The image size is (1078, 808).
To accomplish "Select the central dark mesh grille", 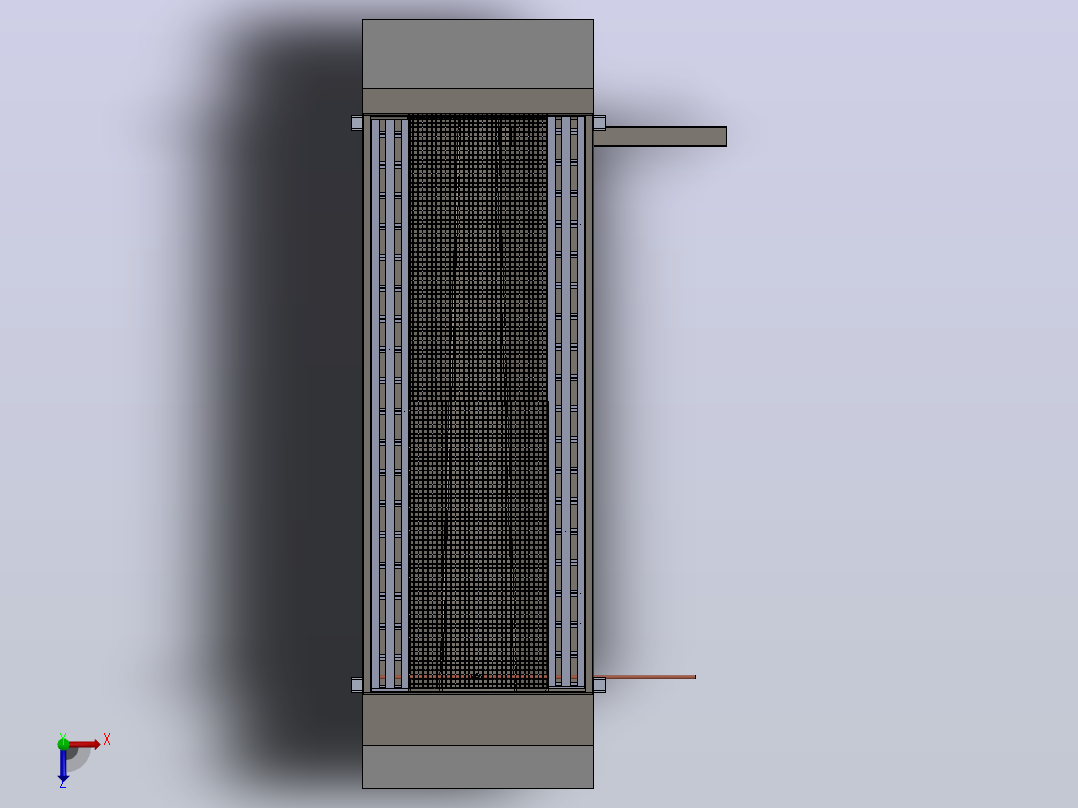I will [x=478, y=402].
